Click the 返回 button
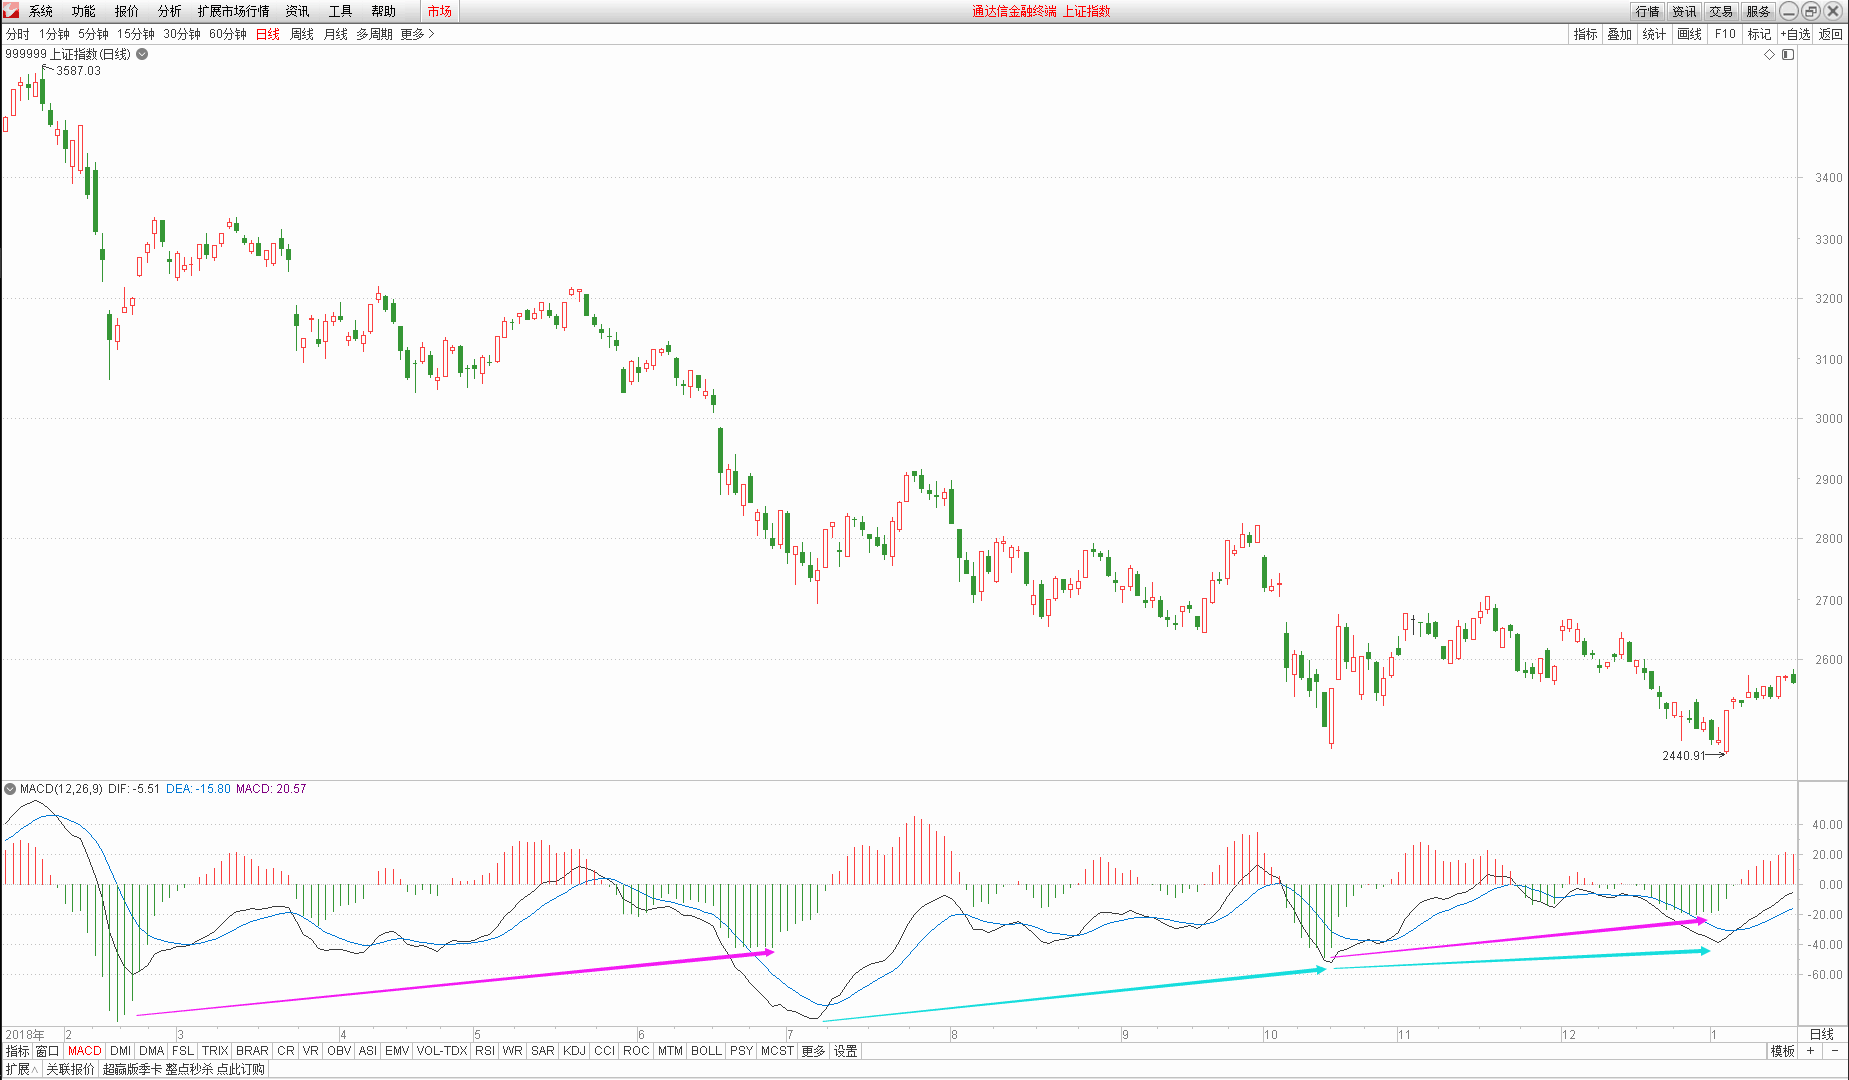Screen dimensions: 1849x1080 click(1830, 34)
